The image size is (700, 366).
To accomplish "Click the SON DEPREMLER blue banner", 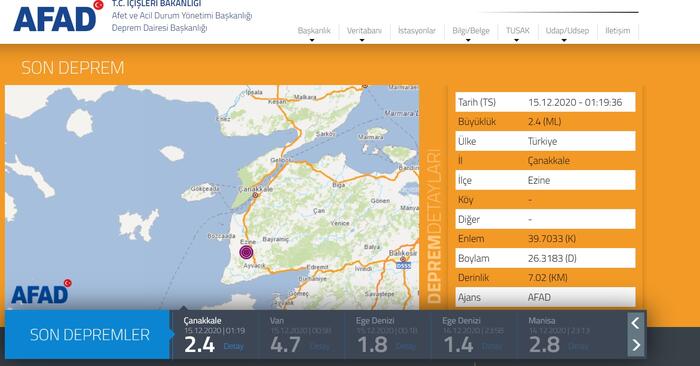I will point(88,335).
